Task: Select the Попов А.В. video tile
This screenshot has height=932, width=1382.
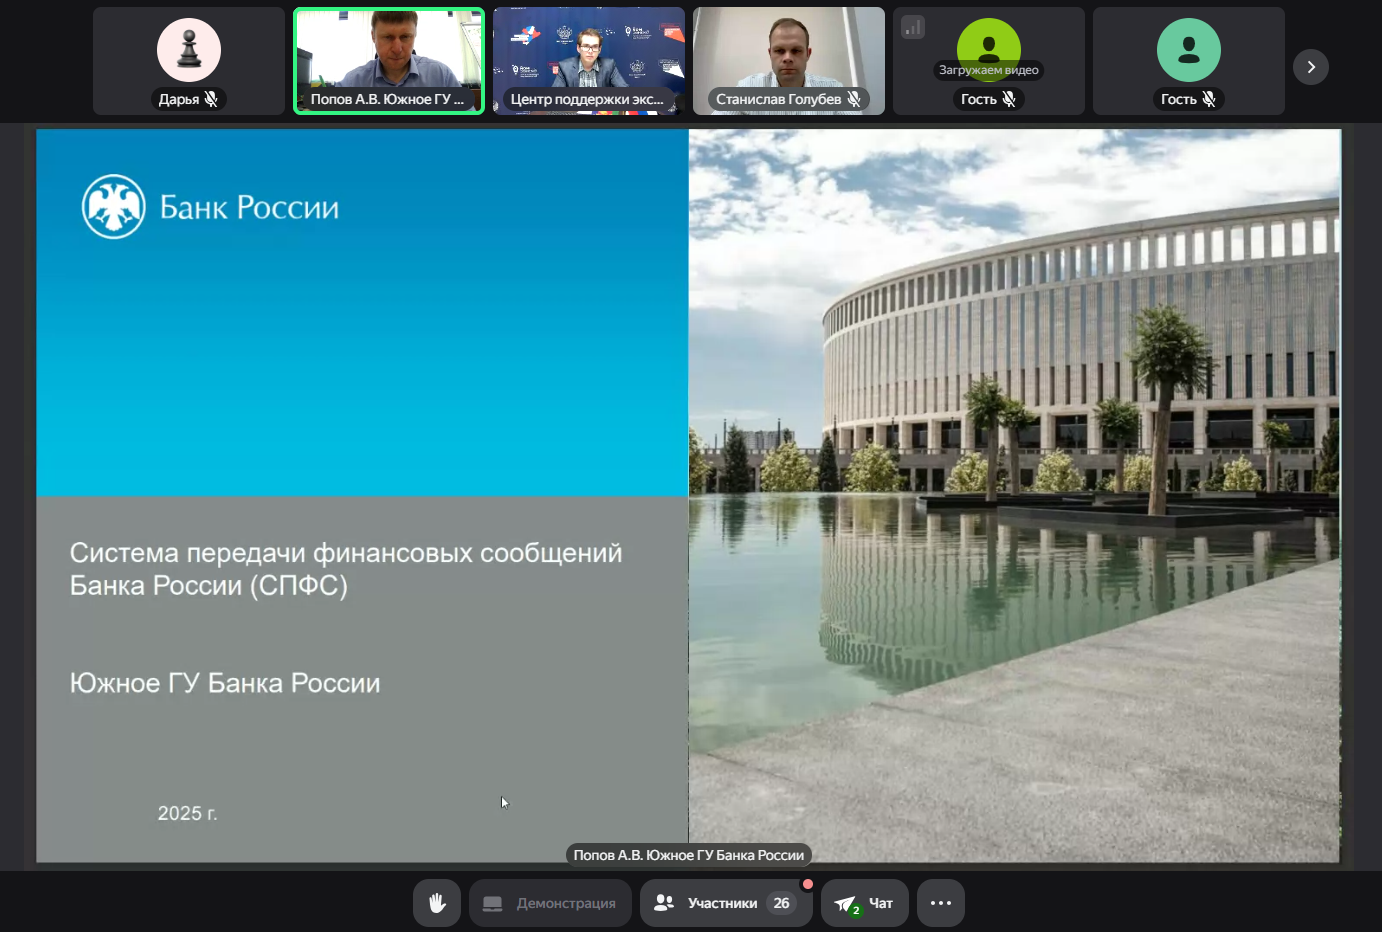Action: [x=388, y=55]
